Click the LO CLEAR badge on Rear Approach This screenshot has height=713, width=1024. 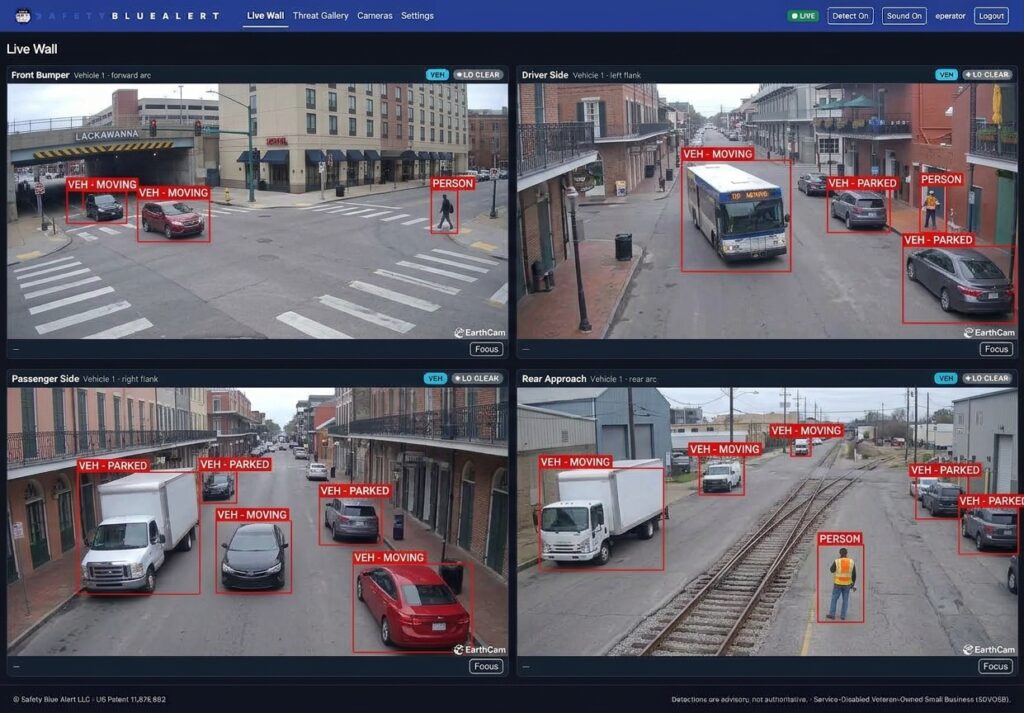pos(986,379)
